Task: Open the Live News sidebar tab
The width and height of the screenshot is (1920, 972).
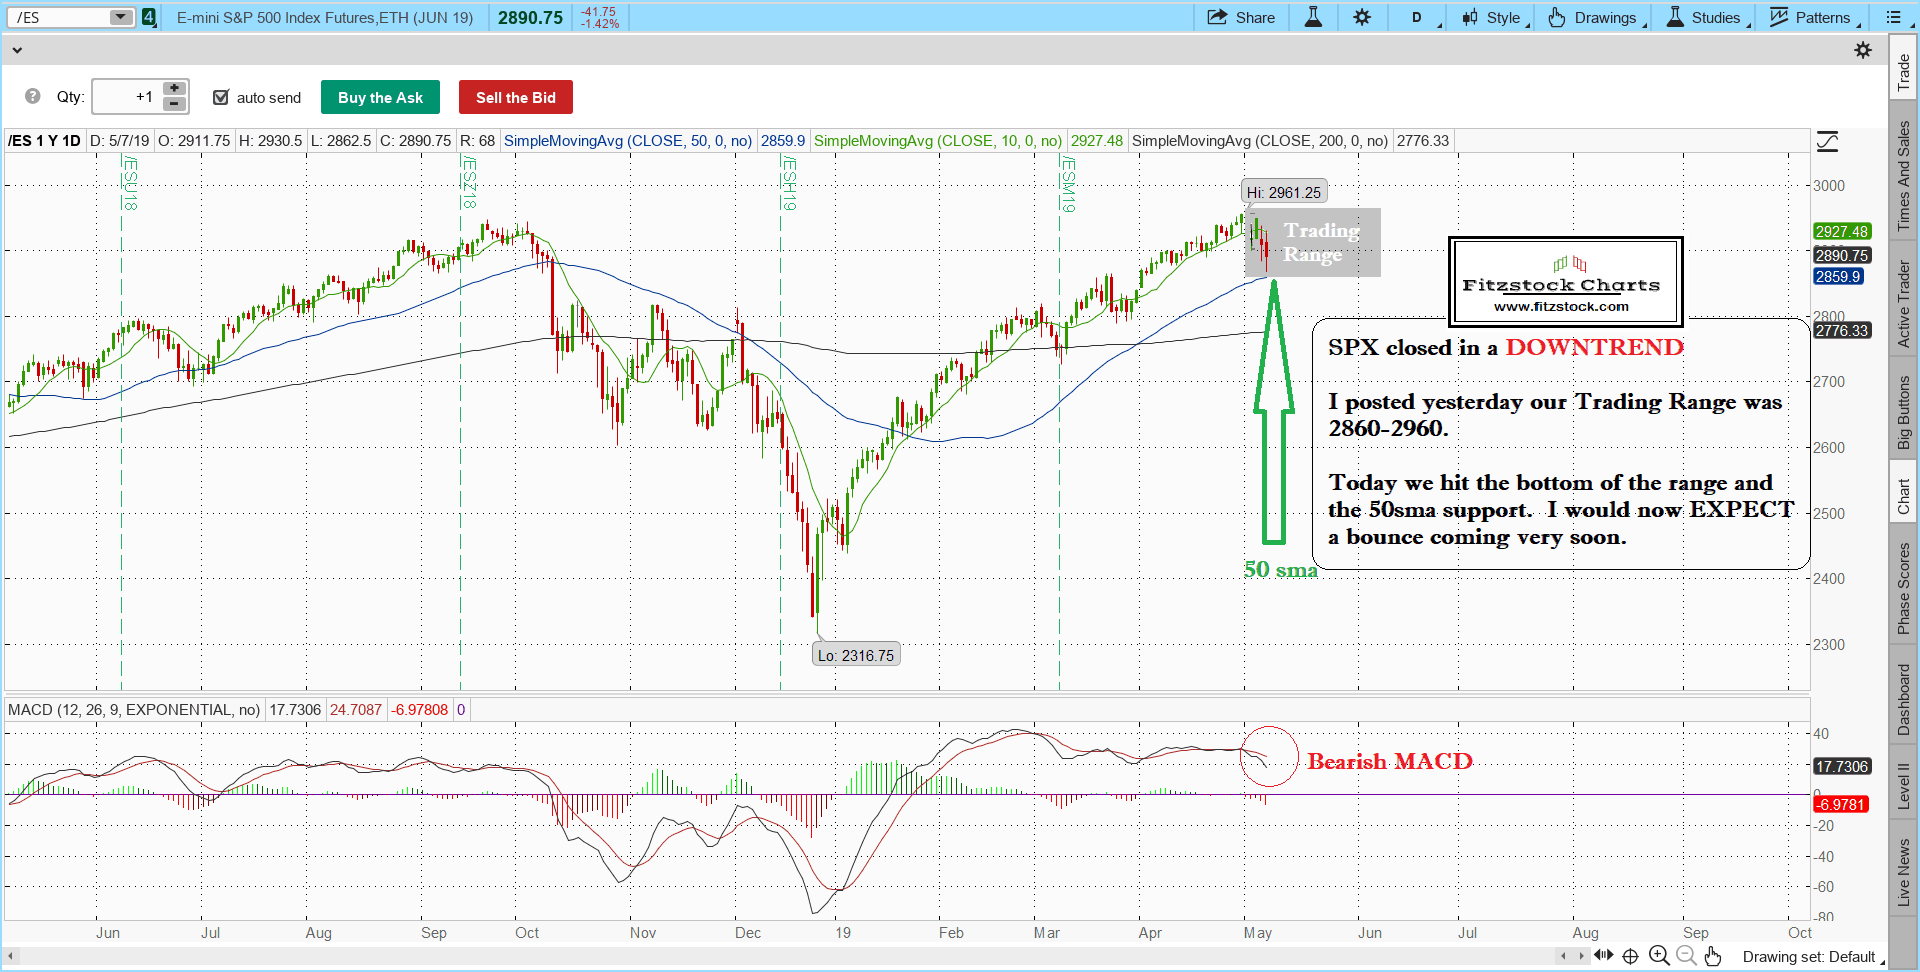Action: (1904, 872)
